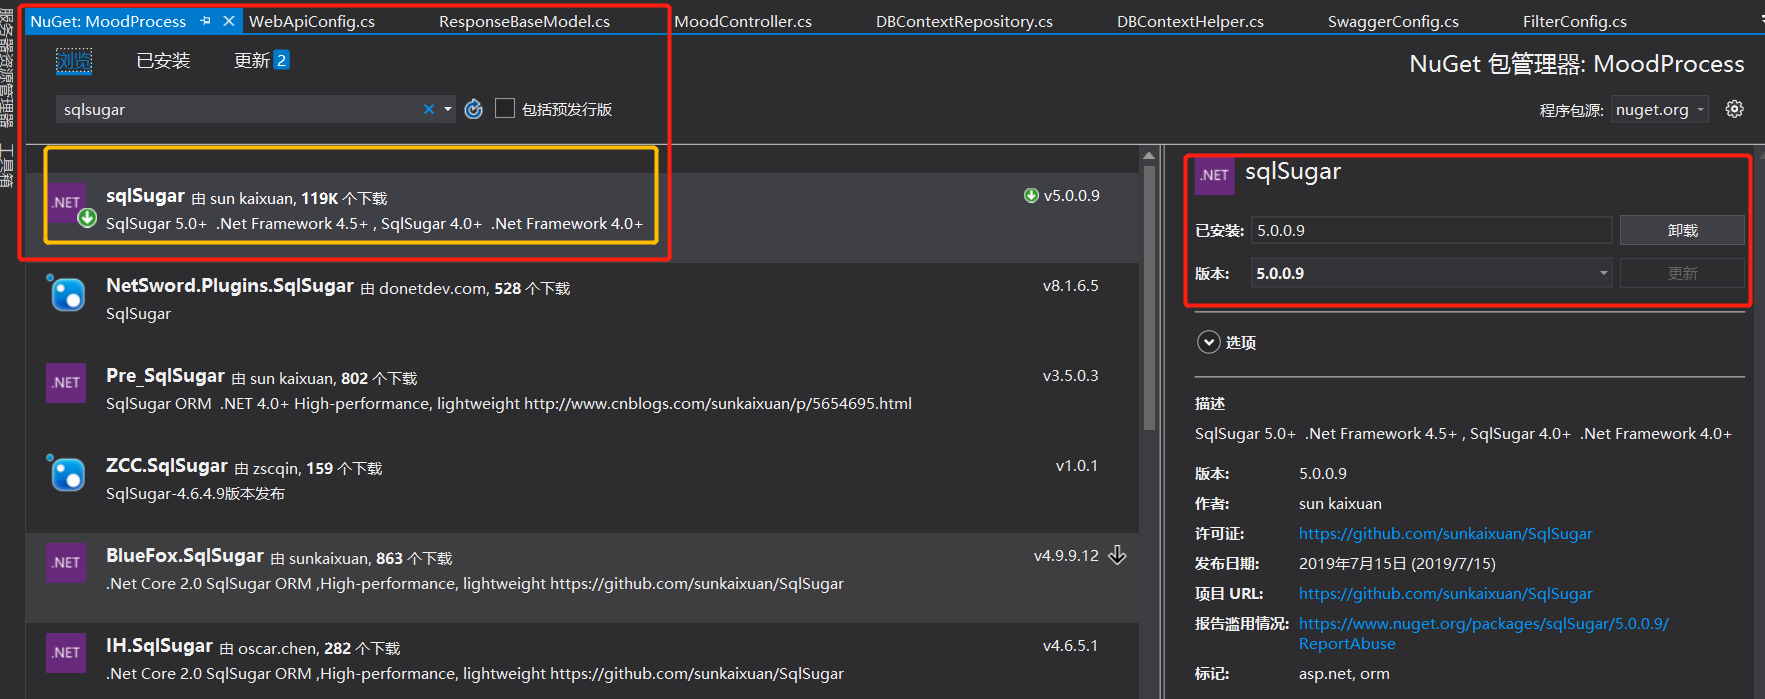Select the ZCC.SqlSugar package name
Screen dimensions: 1765x699
167,466
